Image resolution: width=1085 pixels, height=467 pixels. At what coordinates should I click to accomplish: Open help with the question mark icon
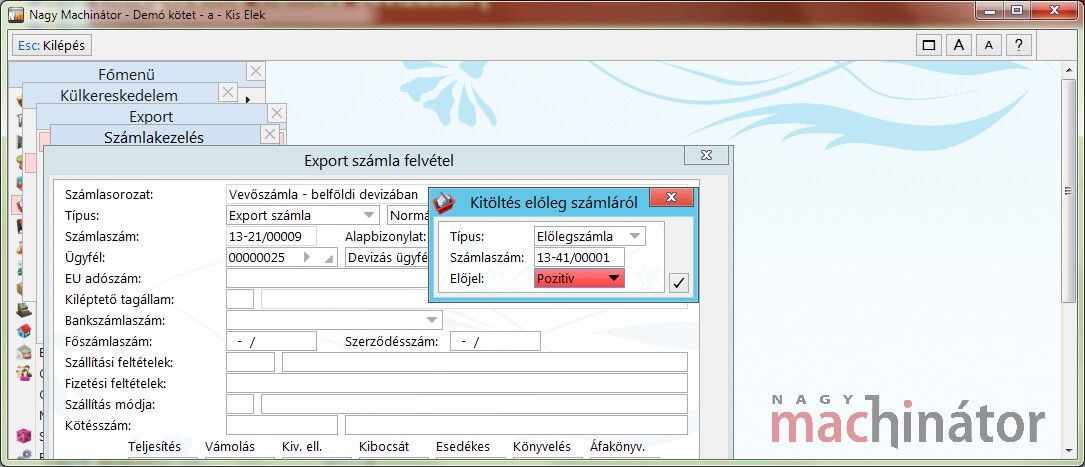pos(1019,46)
